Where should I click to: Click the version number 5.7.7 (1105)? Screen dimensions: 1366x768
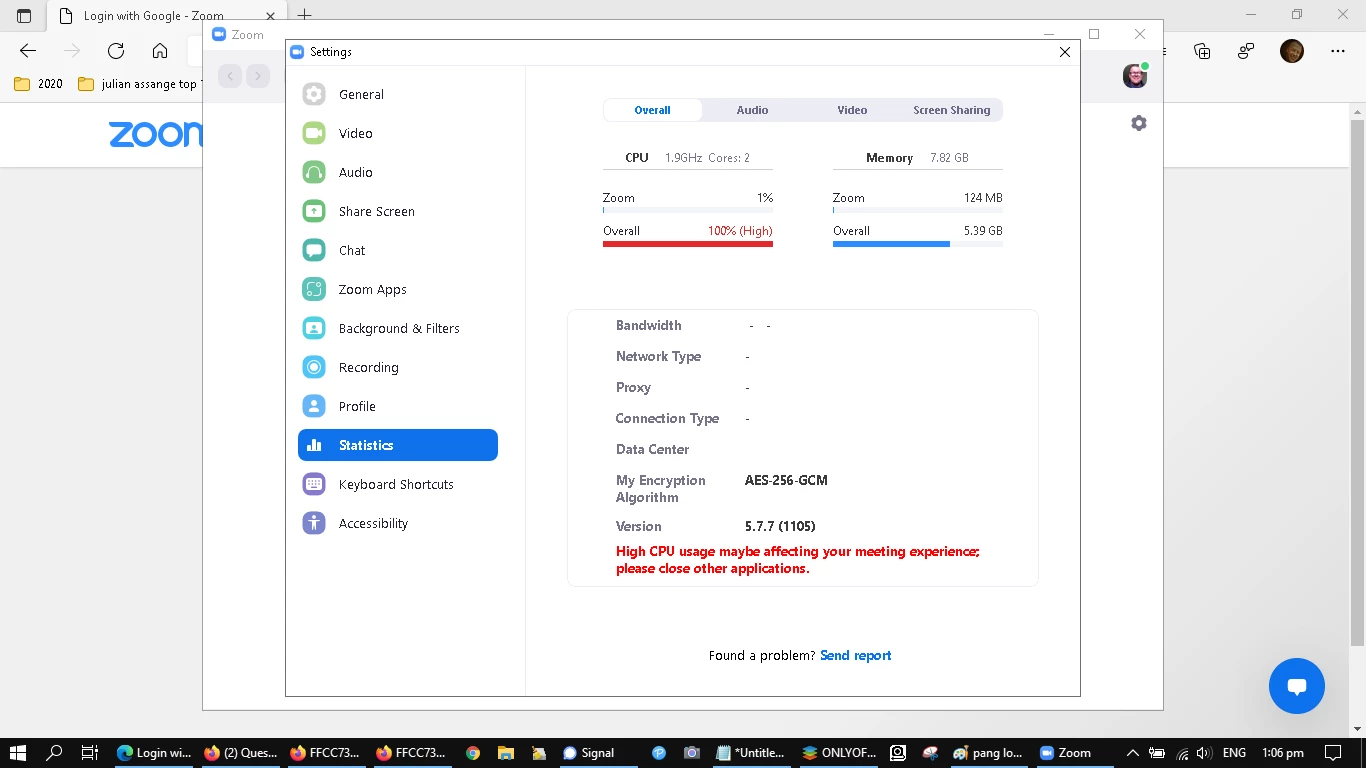coord(780,526)
